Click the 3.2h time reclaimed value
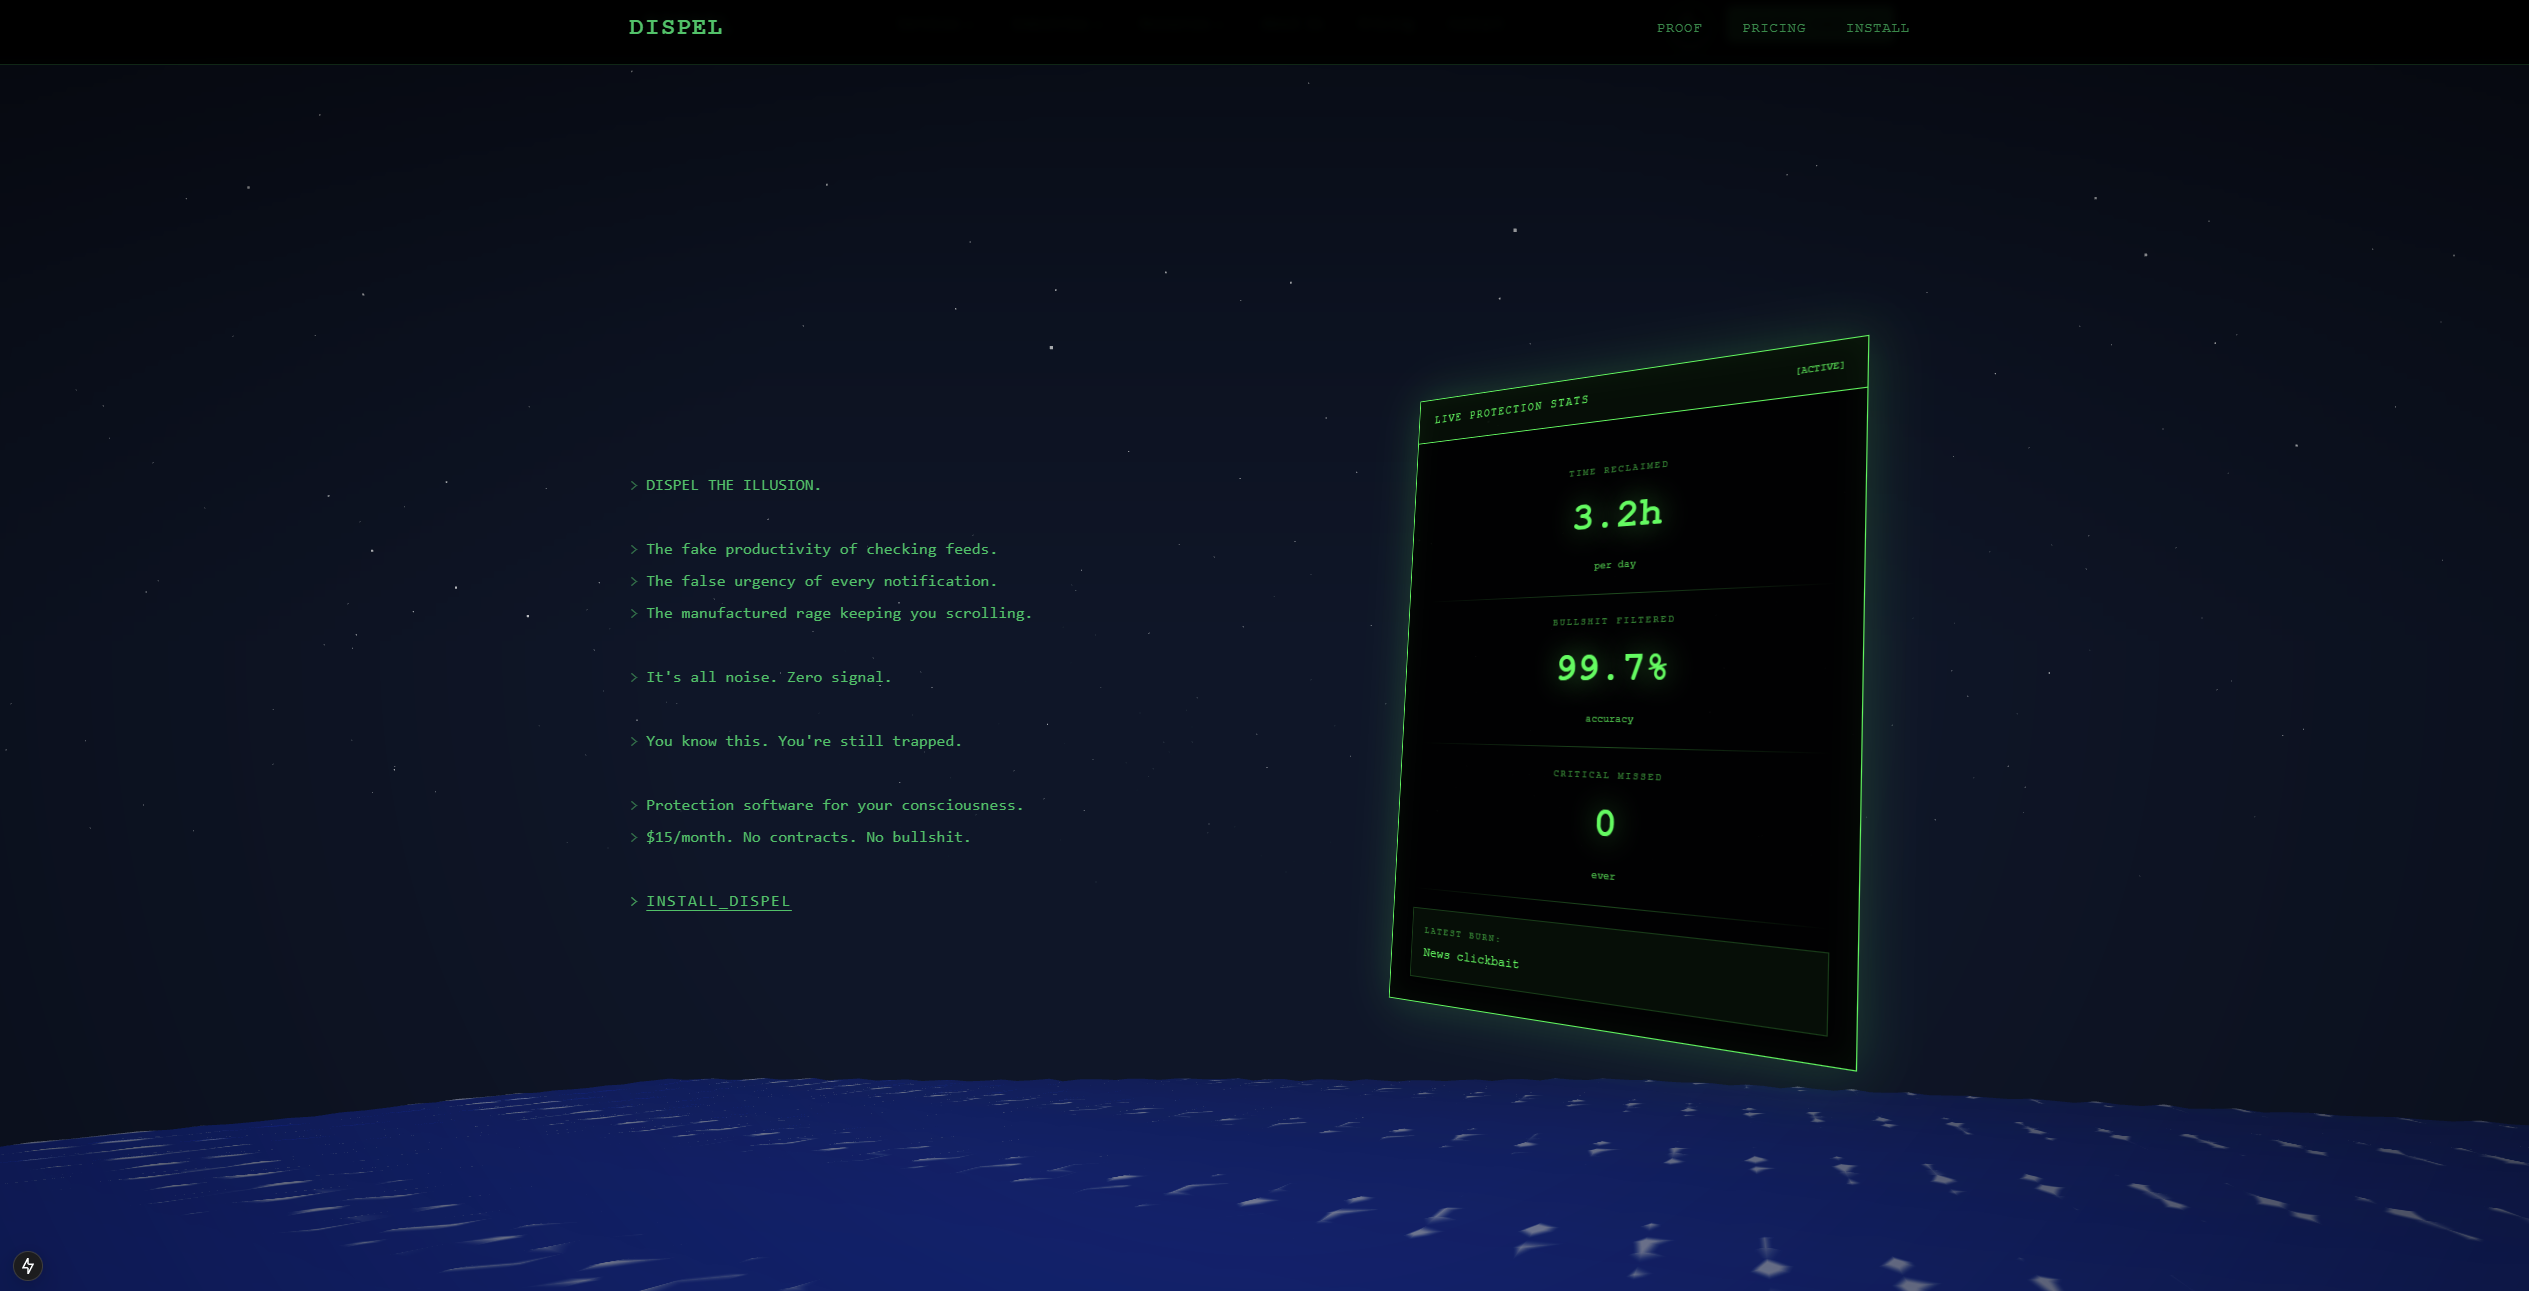This screenshot has width=2529, height=1291. click(x=1617, y=515)
